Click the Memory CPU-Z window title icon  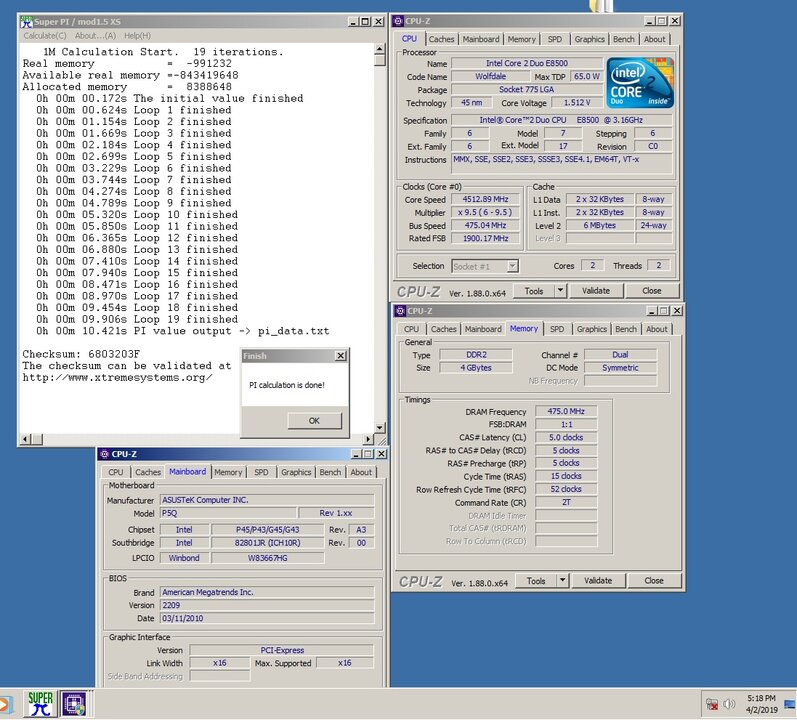point(401,311)
